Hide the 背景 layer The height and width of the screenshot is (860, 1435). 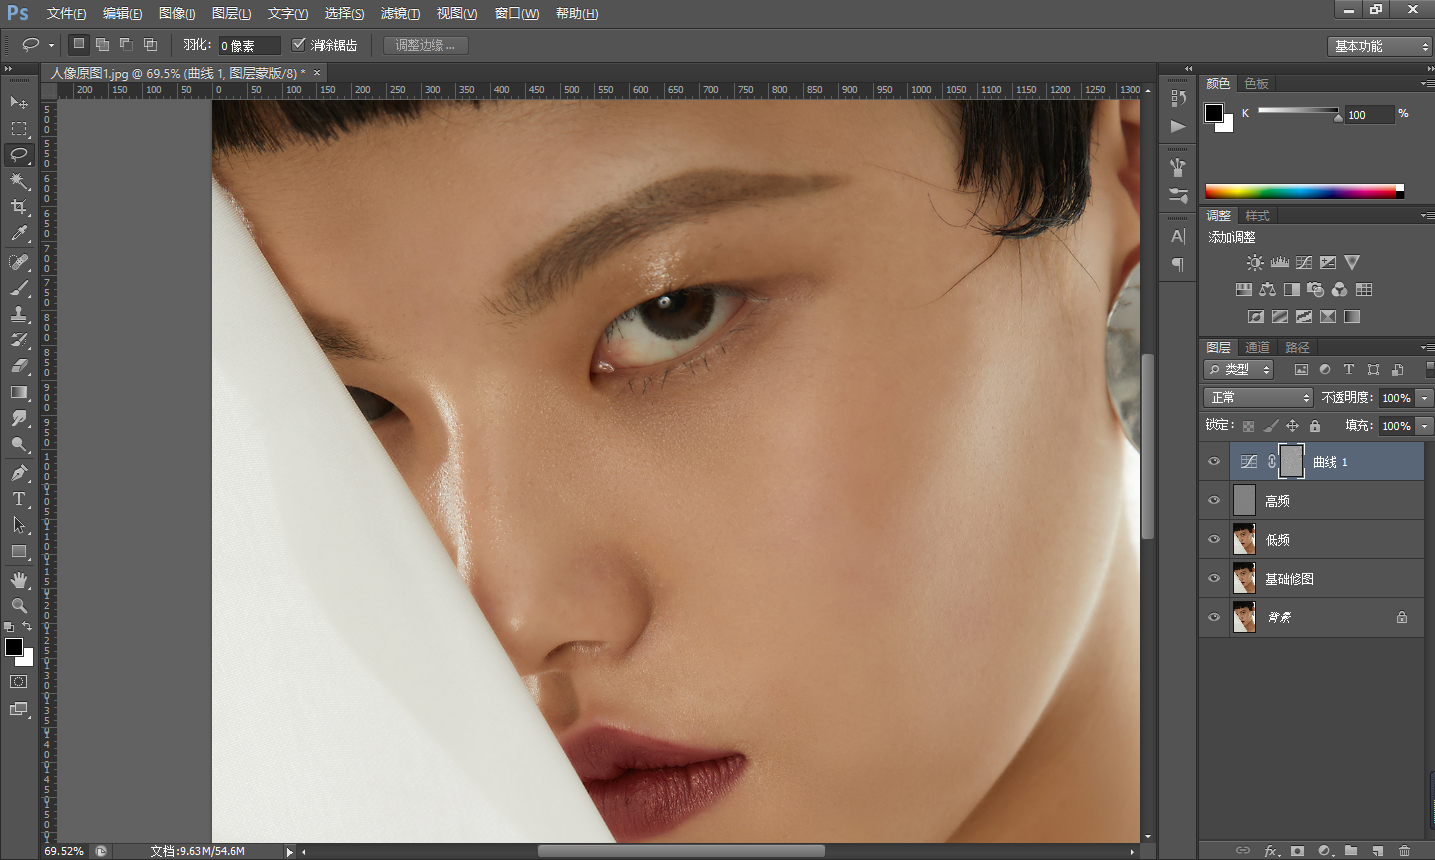click(1214, 618)
